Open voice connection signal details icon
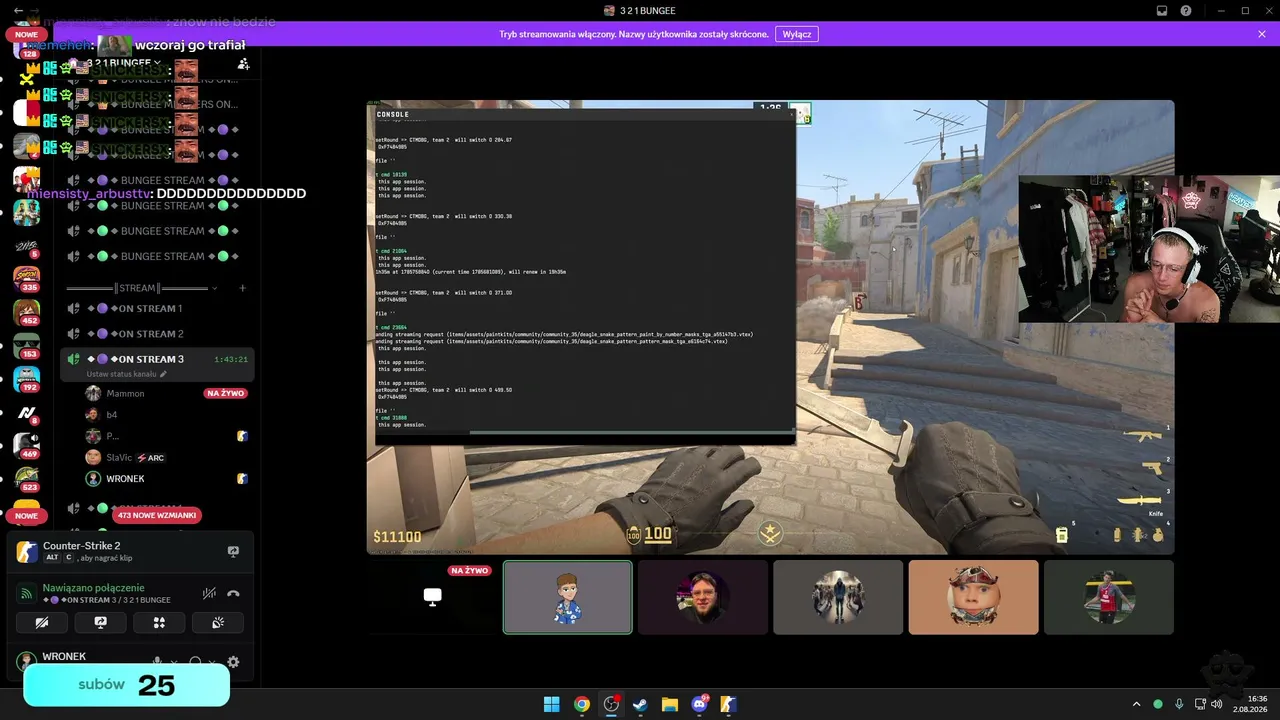Image resolution: width=1280 pixels, height=720 pixels. 27,594
